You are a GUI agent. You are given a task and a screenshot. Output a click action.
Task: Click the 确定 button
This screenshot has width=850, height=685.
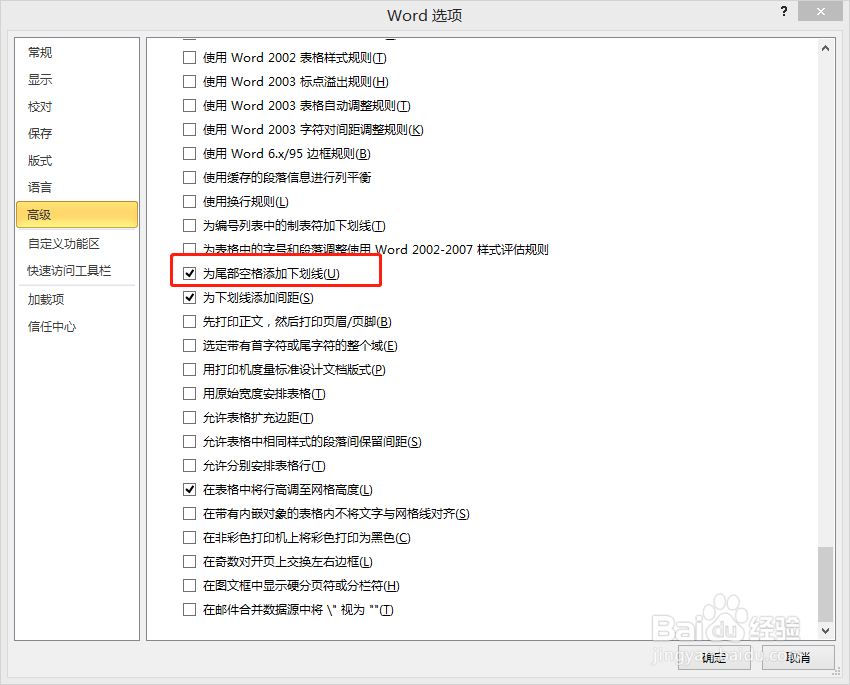[x=714, y=657]
